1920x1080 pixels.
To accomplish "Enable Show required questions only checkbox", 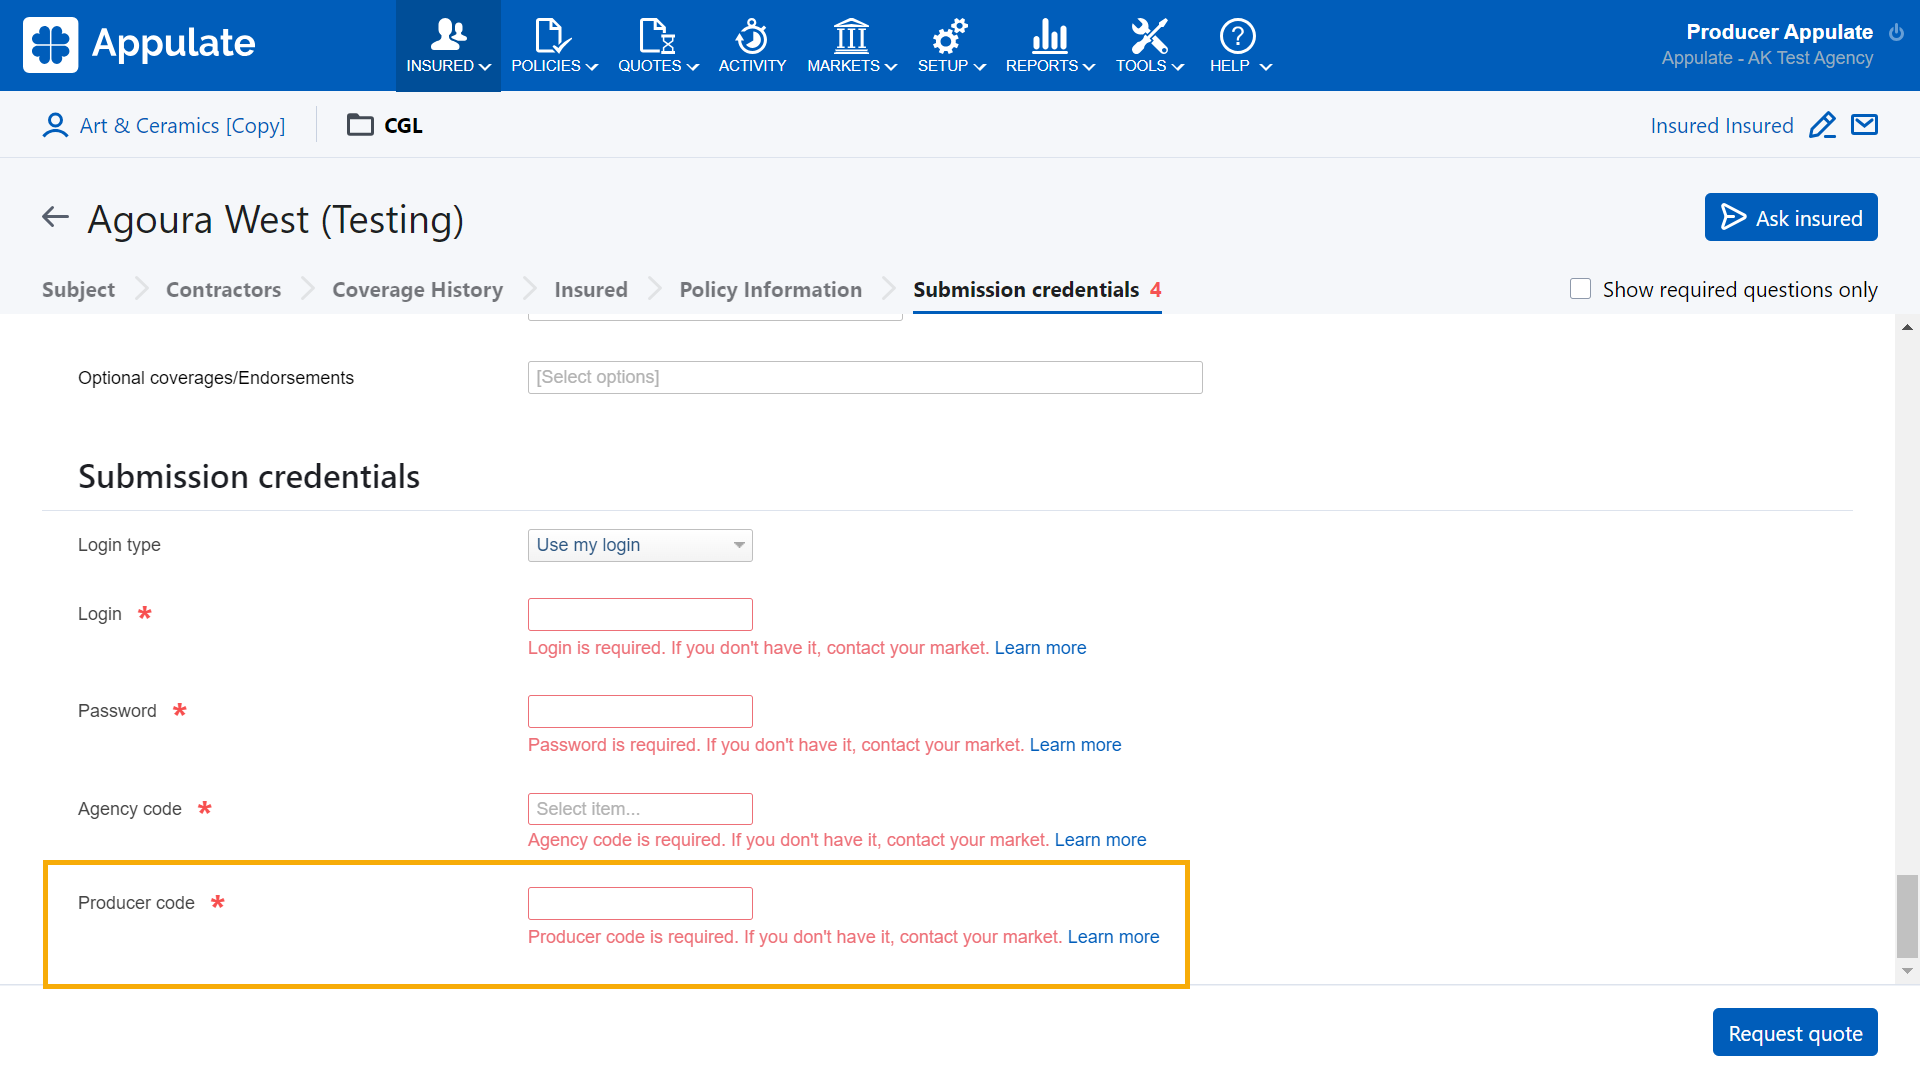I will tap(1580, 289).
